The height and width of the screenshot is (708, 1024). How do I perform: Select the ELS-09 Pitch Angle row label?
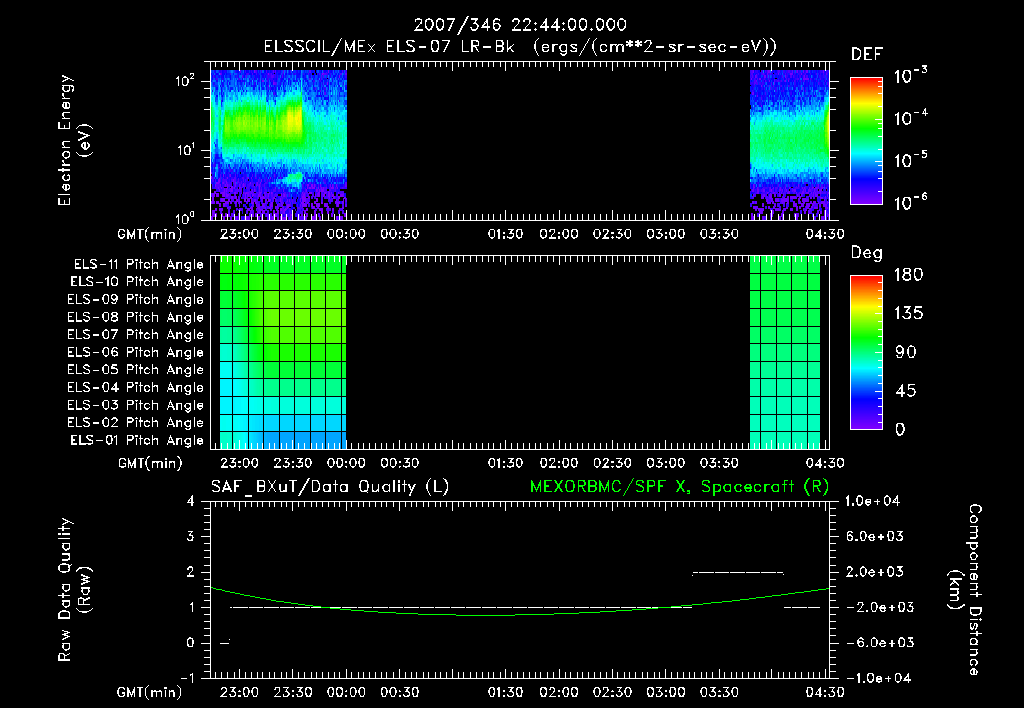click(x=136, y=300)
